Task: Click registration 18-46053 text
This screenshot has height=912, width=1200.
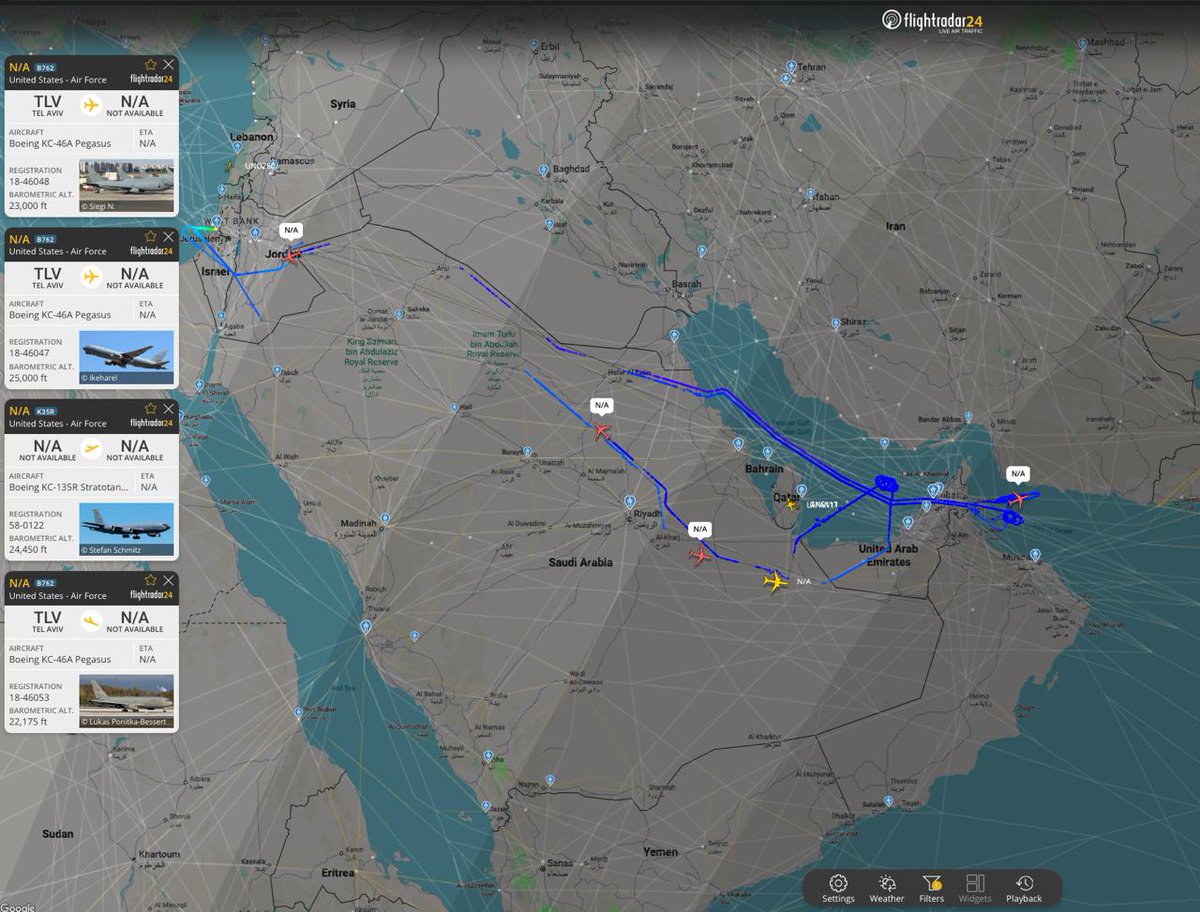Action: pyautogui.click(x=28, y=698)
